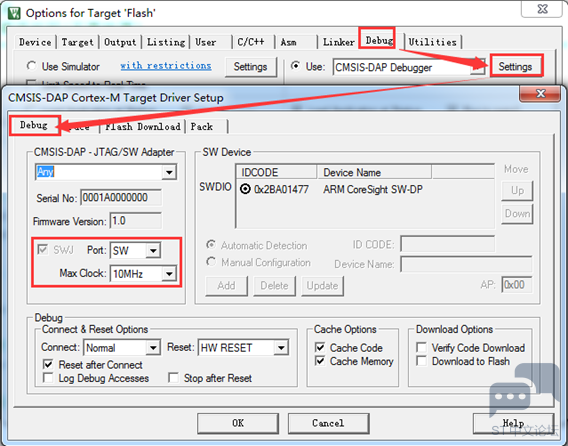Image resolution: width=568 pixels, height=446 pixels.
Task: Select Automatic Detection radio button
Action: pos(211,245)
